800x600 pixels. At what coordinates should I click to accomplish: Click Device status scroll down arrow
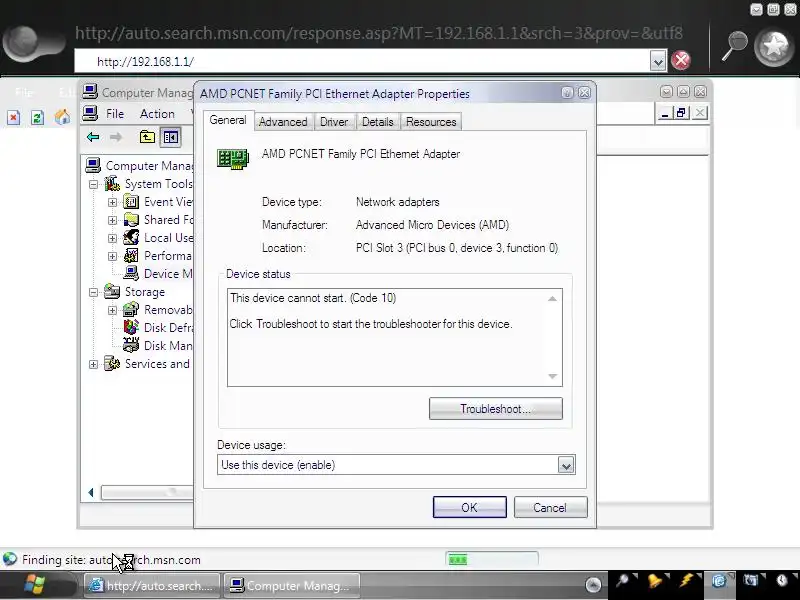[x=552, y=377]
